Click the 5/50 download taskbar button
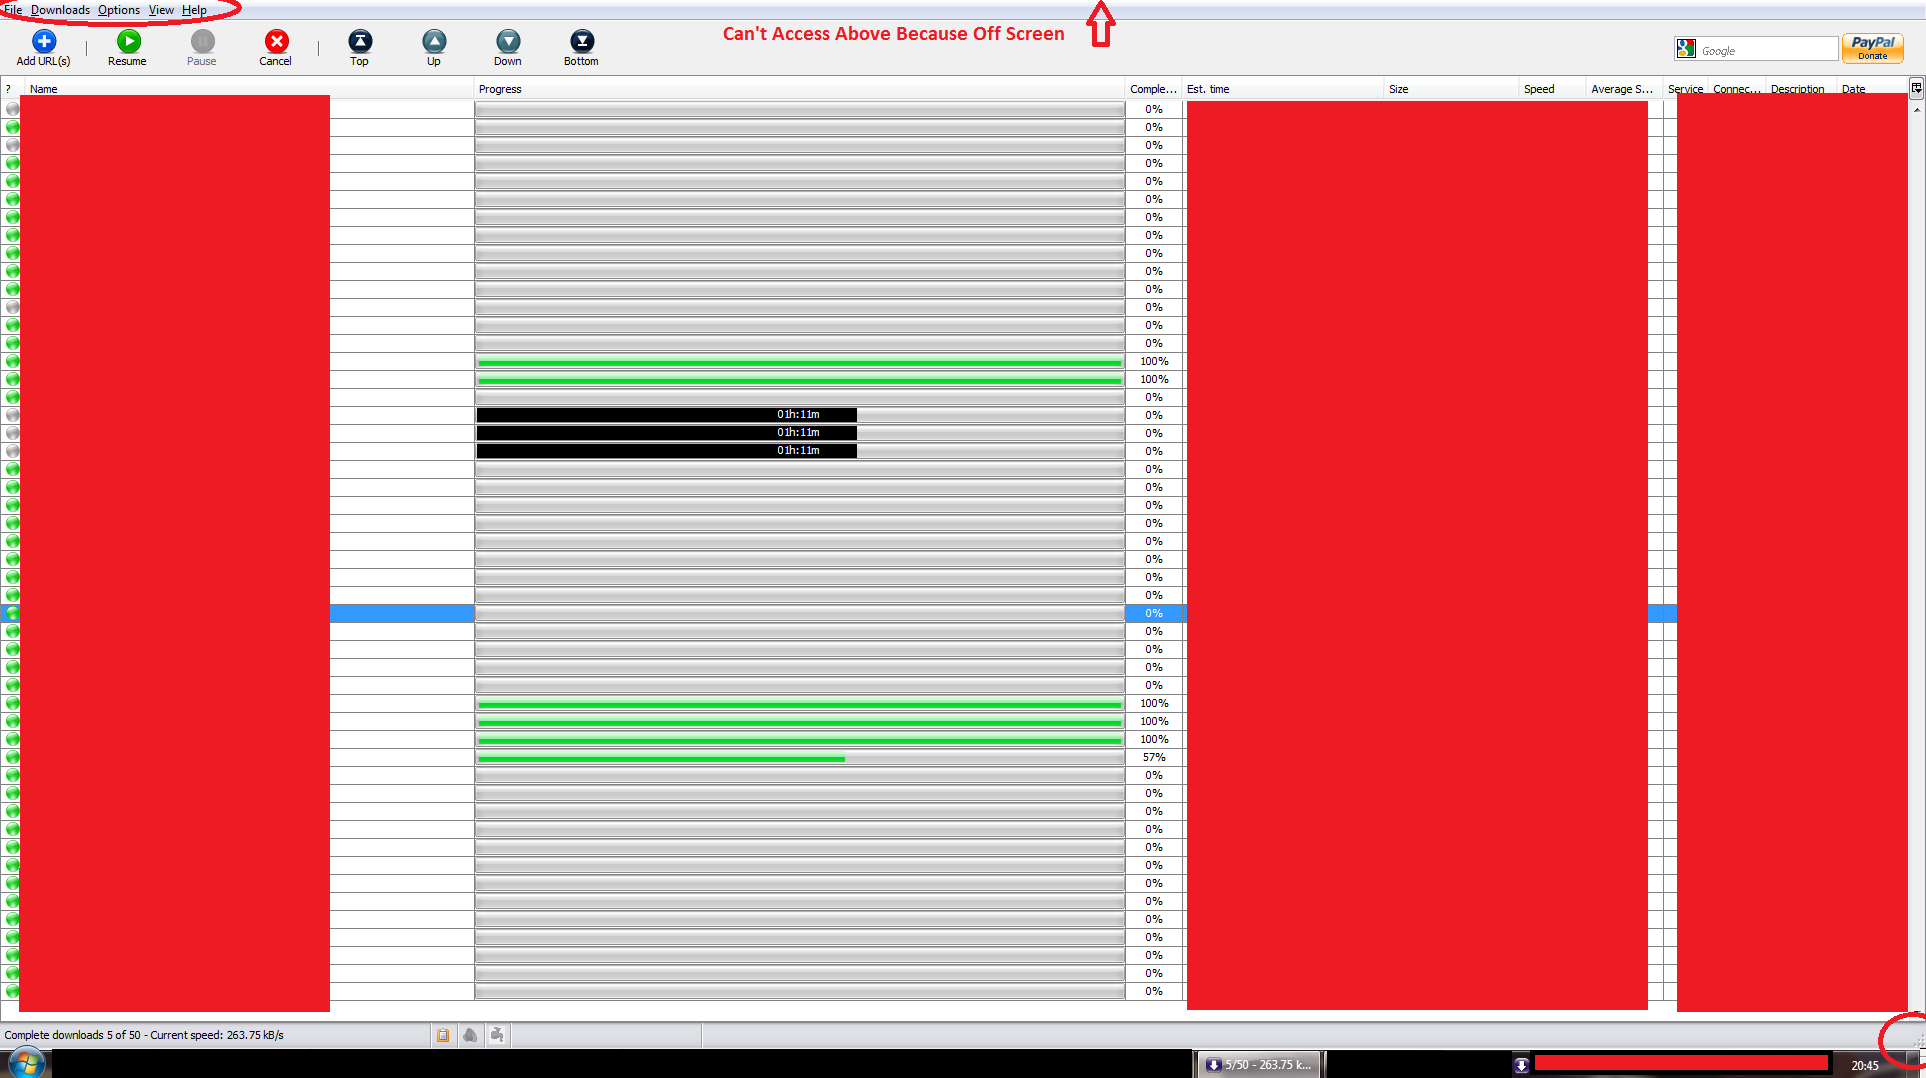 click(1260, 1065)
